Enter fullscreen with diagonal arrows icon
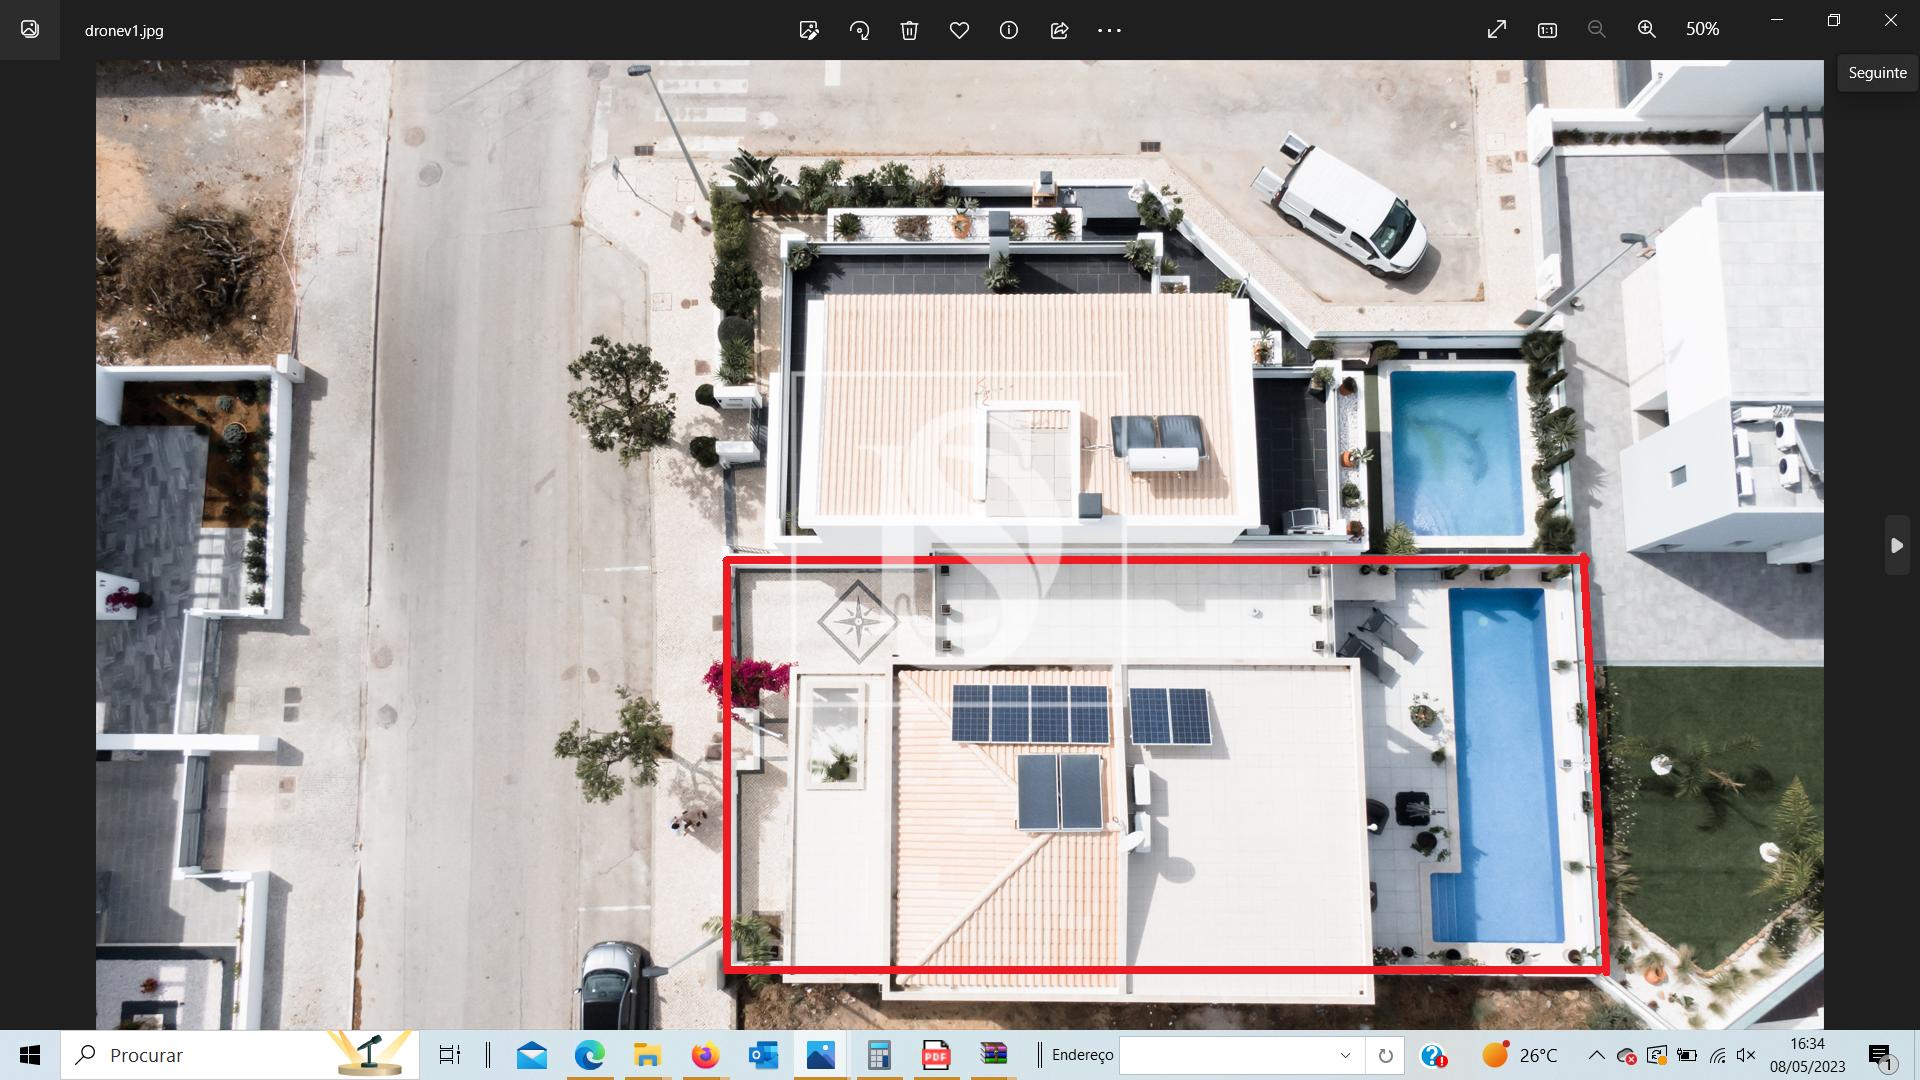Viewport: 1920px width, 1080px height. coord(1496,30)
